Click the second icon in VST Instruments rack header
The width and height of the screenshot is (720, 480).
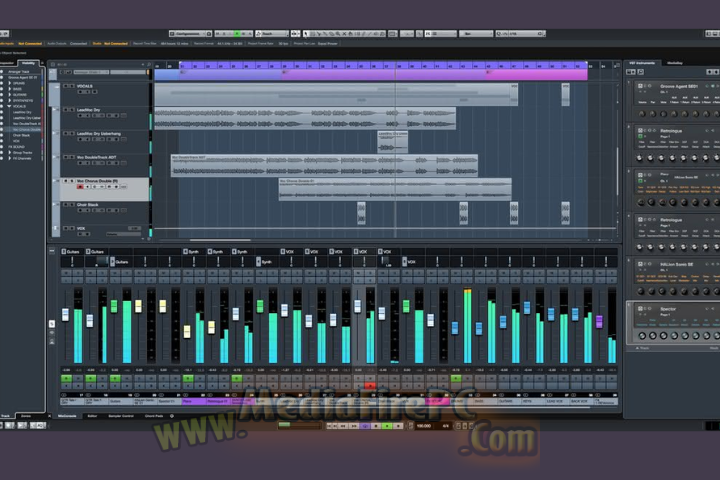coord(641,72)
